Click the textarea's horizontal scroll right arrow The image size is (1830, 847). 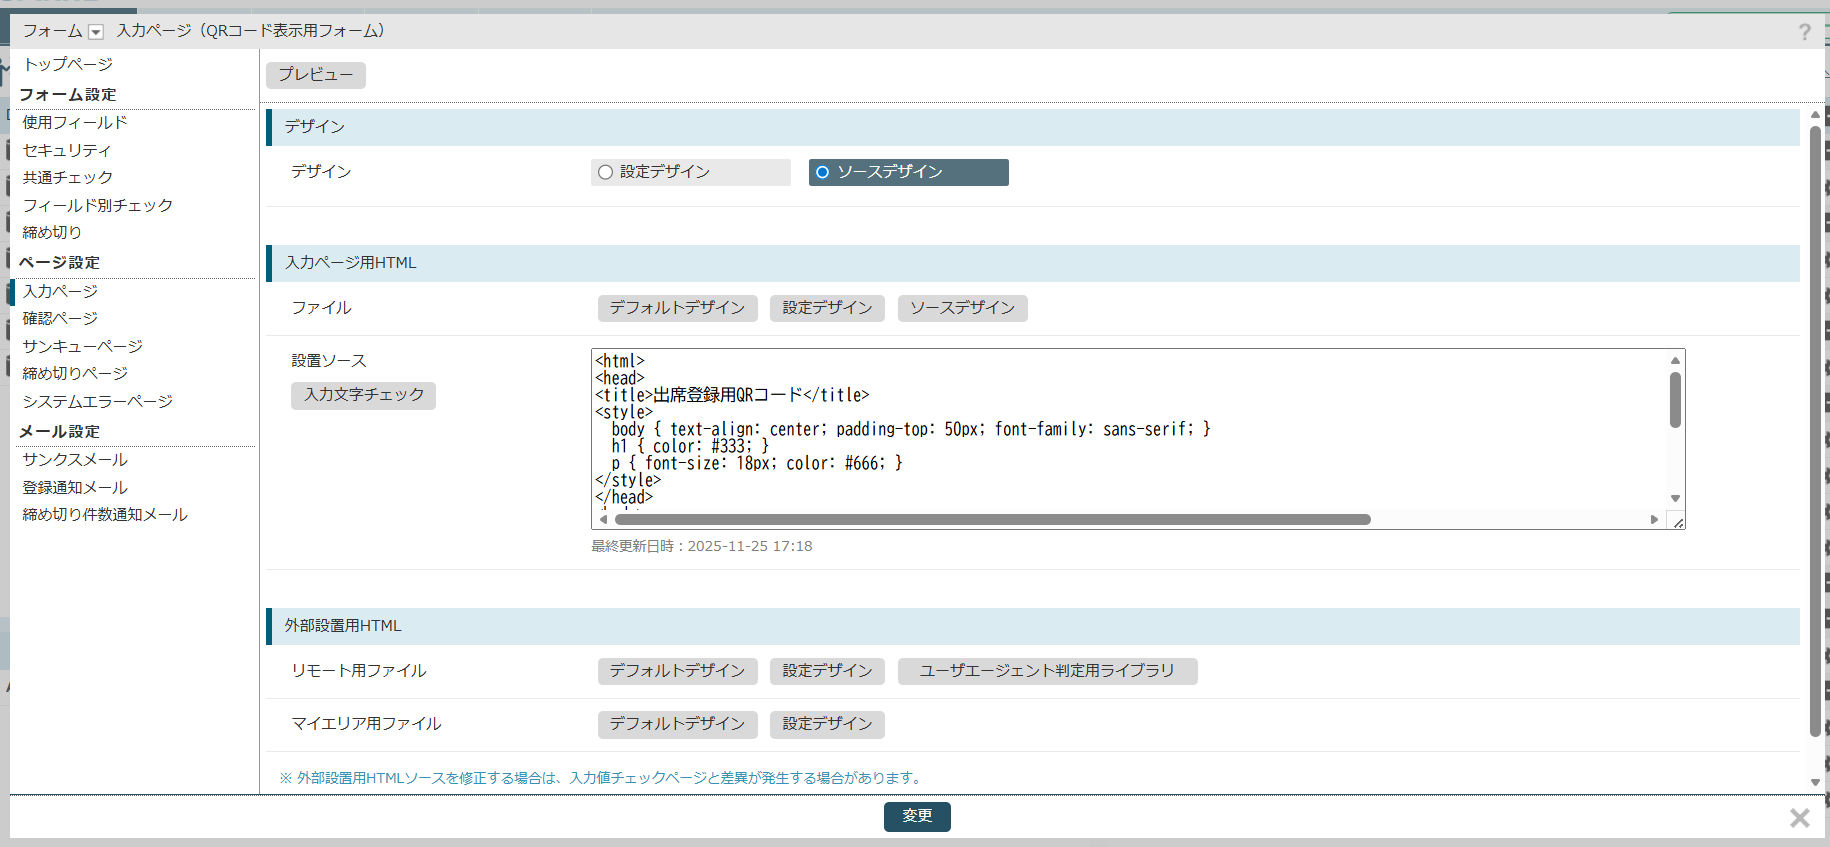(x=1654, y=520)
